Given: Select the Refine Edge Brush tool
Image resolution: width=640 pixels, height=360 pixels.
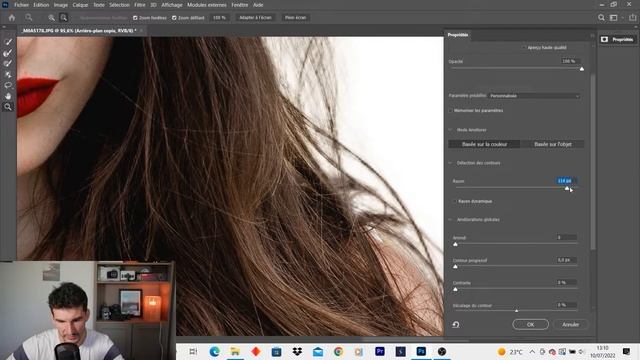Looking at the screenshot, I should click(x=8, y=53).
